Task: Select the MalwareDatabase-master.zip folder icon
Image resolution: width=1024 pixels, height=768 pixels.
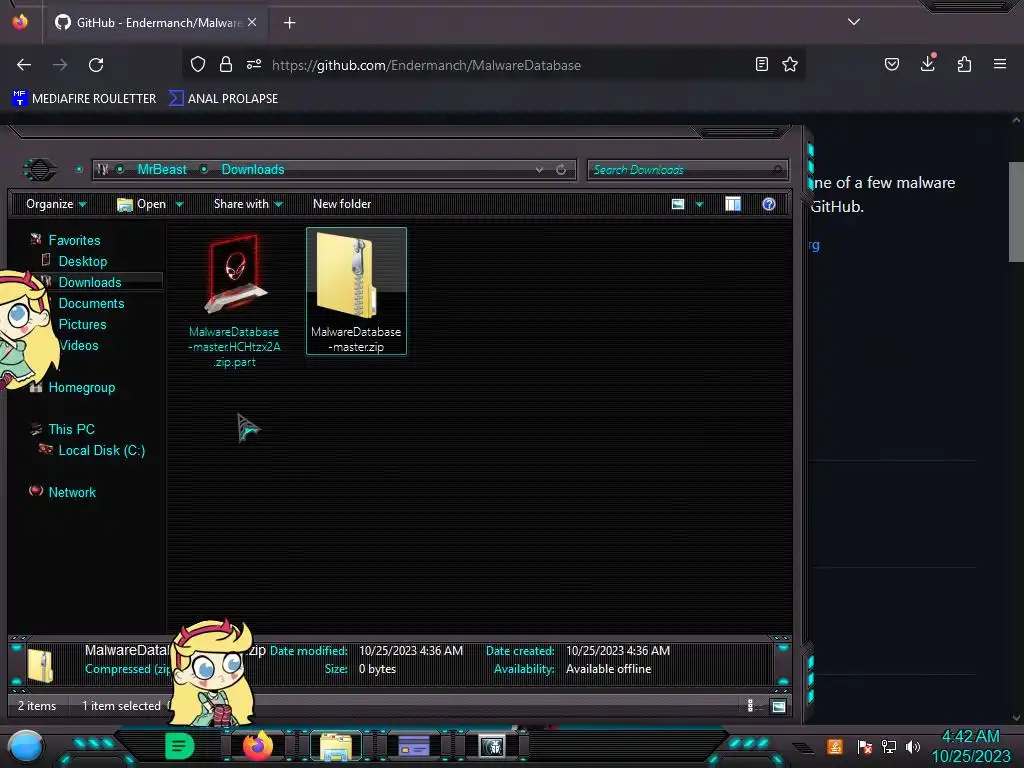Action: (356, 291)
